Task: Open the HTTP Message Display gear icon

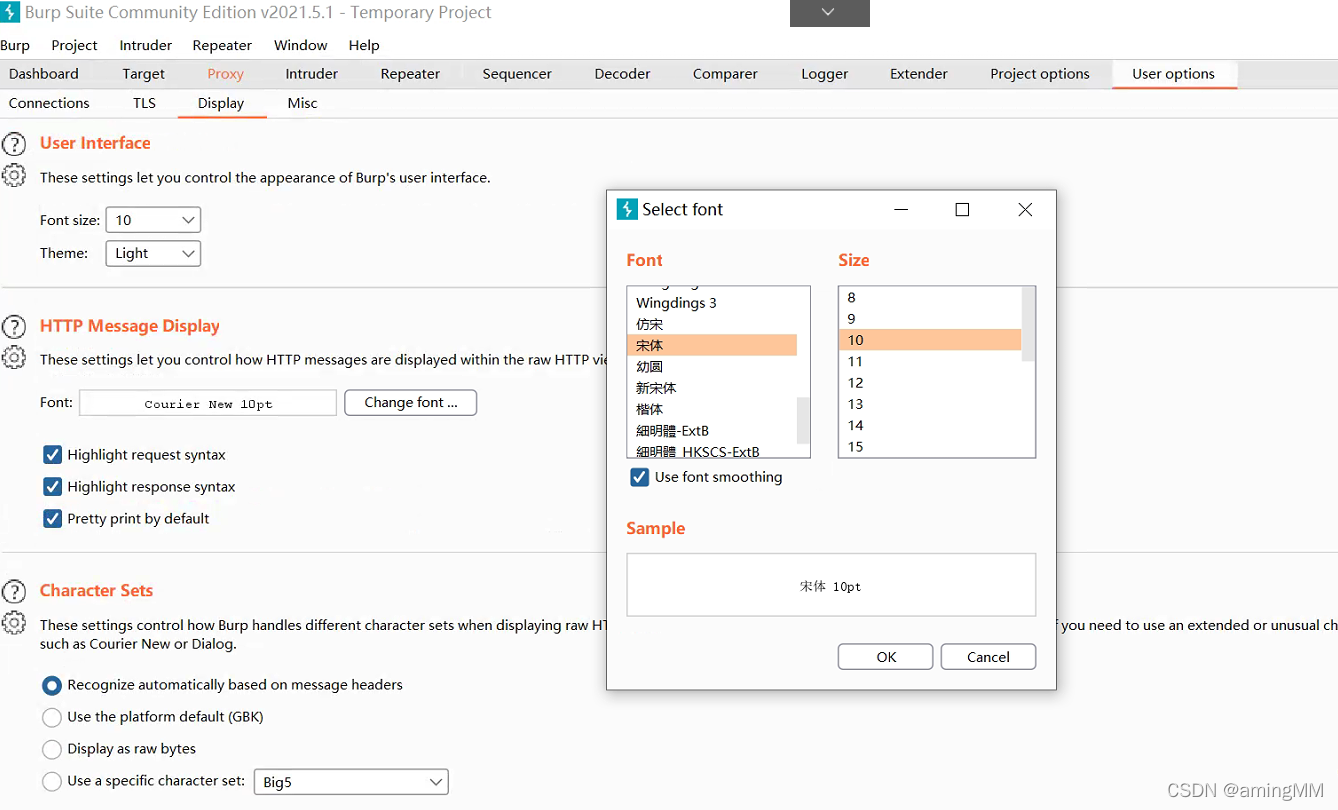Action: click(x=14, y=358)
